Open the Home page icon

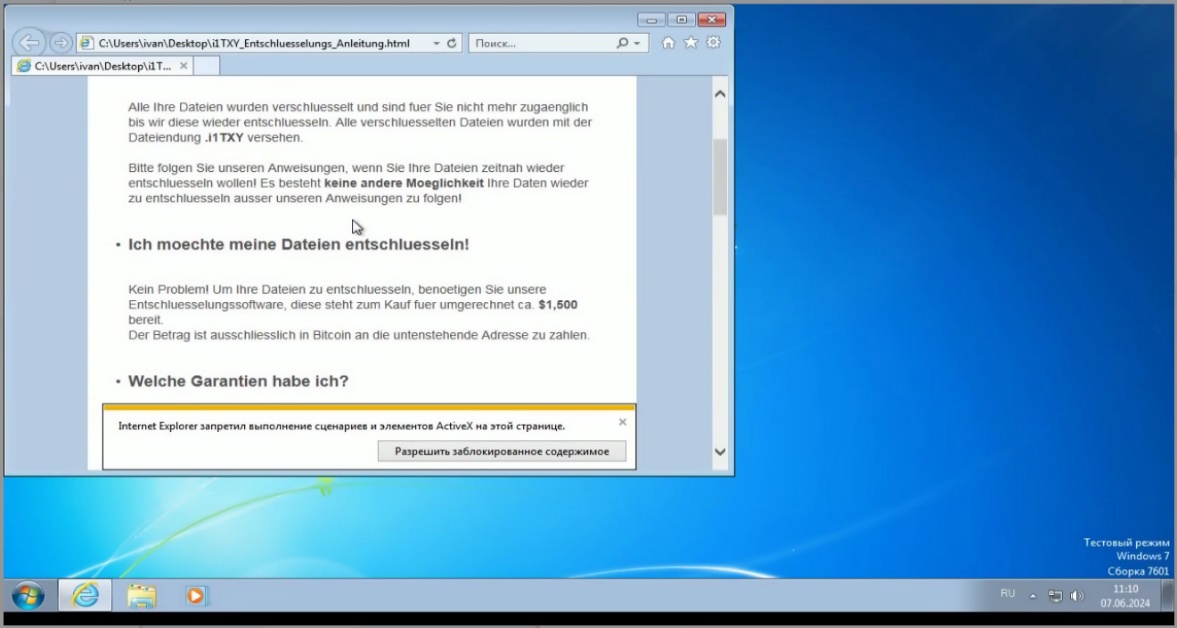(x=668, y=43)
